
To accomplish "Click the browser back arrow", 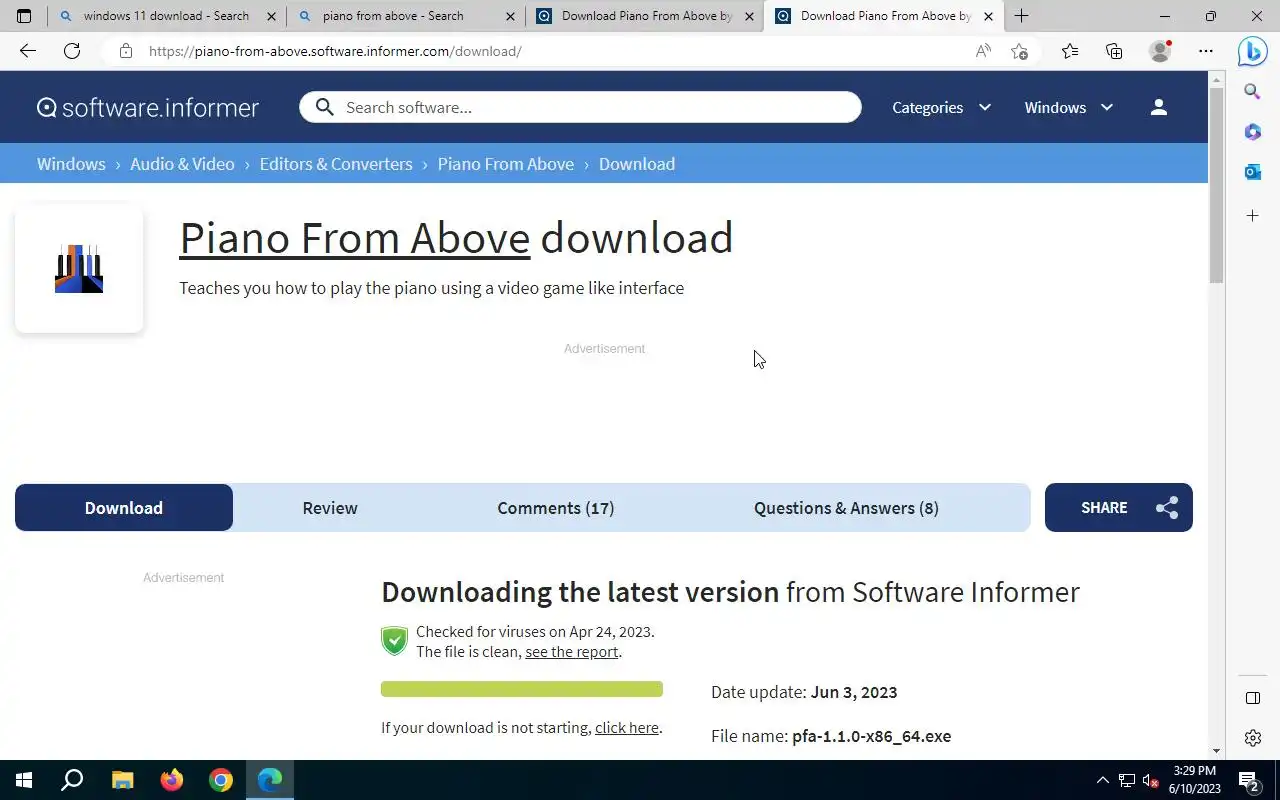I will pyautogui.click(x=28, y=51).
